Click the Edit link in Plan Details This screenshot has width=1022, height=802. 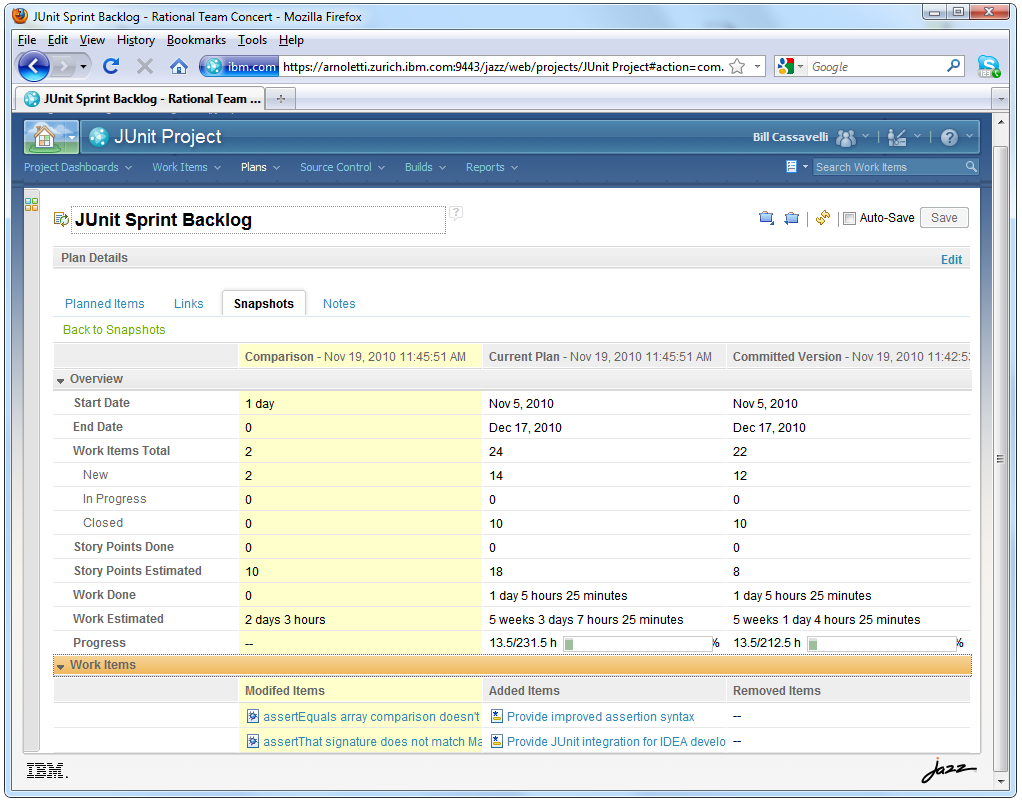[951, 260]
